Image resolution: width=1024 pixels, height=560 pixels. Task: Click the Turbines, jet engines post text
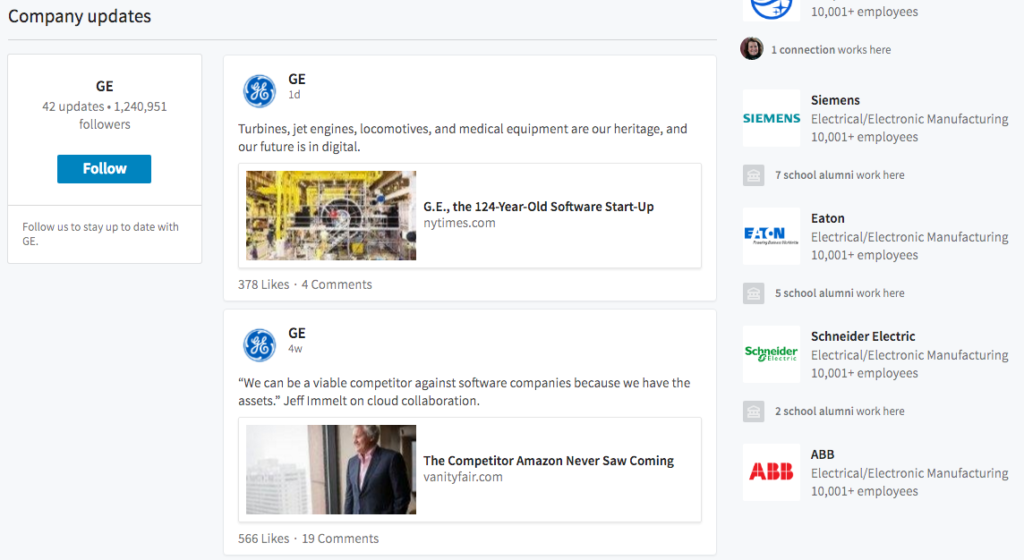pos(462,138)
